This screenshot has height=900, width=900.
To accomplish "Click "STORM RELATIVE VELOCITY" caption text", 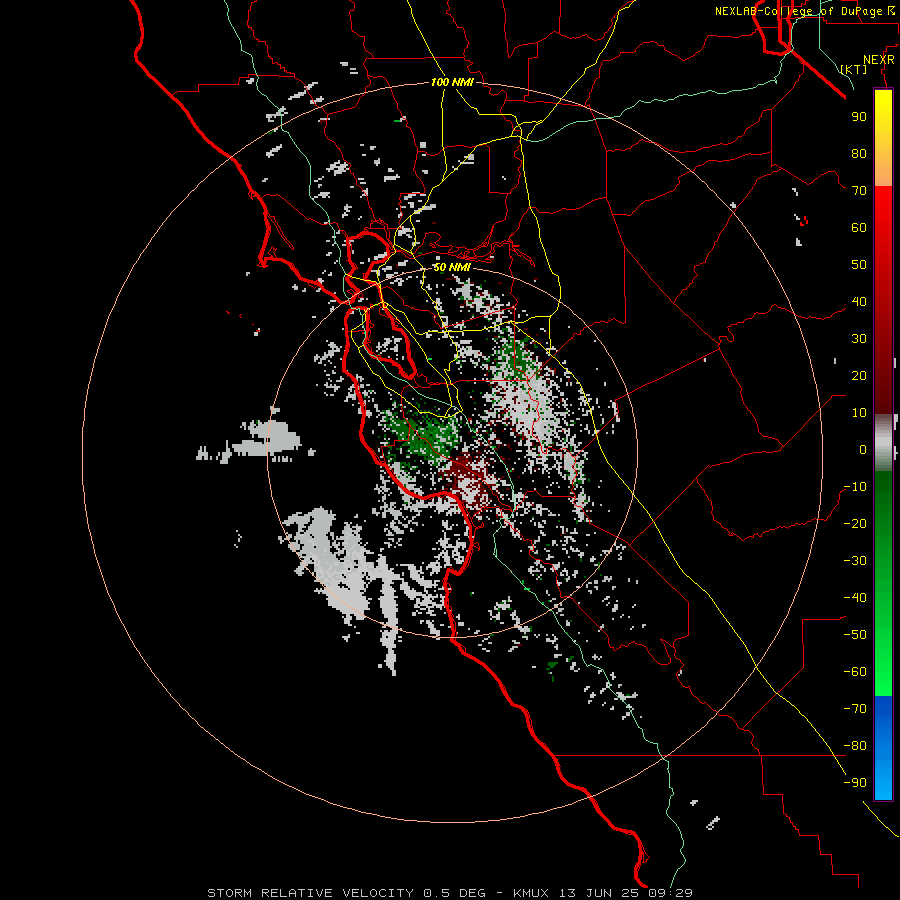I will tap(310, 893).
